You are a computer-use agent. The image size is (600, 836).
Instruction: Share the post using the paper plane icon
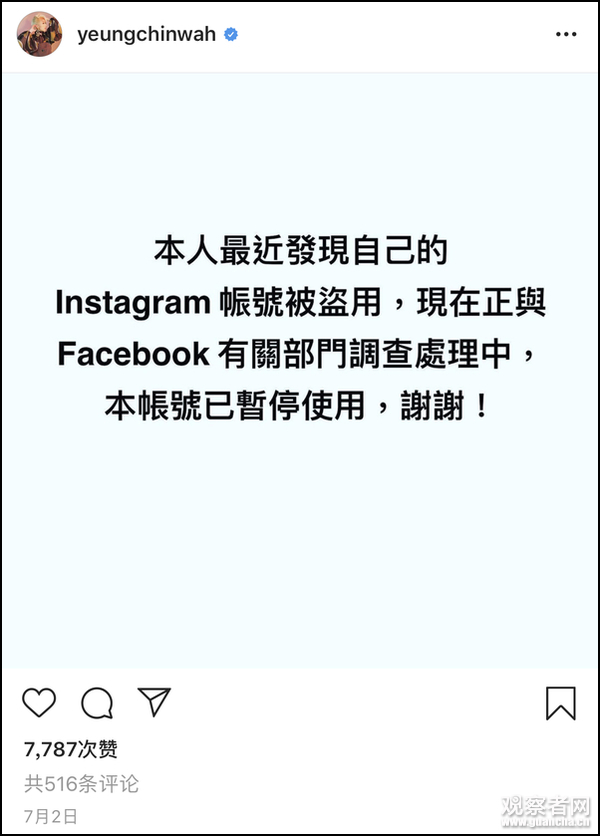pos(154,702)
